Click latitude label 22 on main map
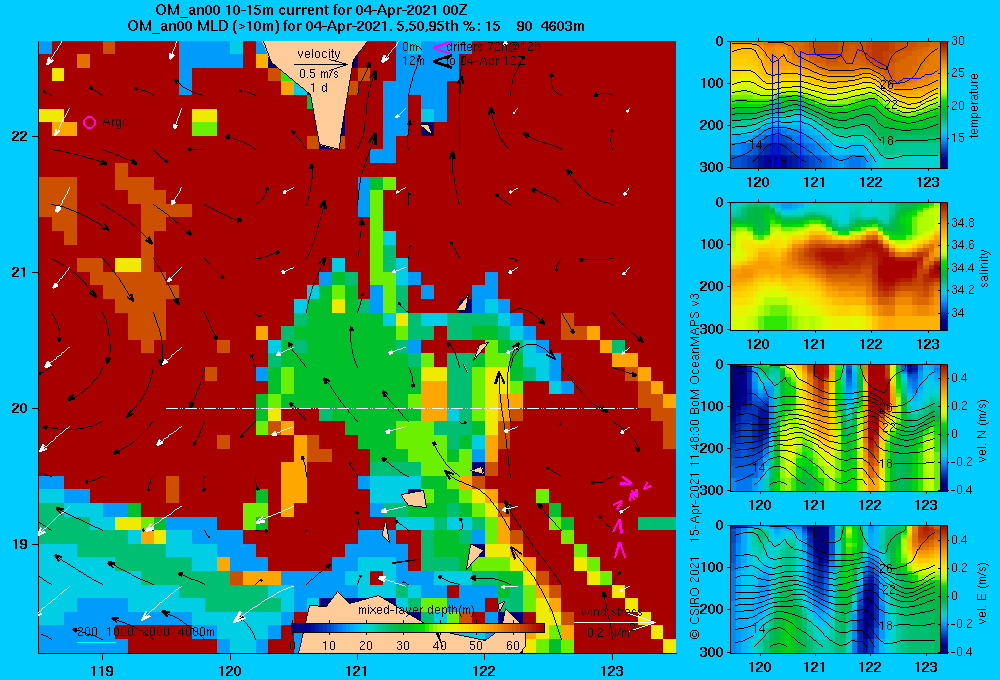 click(20, 137)
